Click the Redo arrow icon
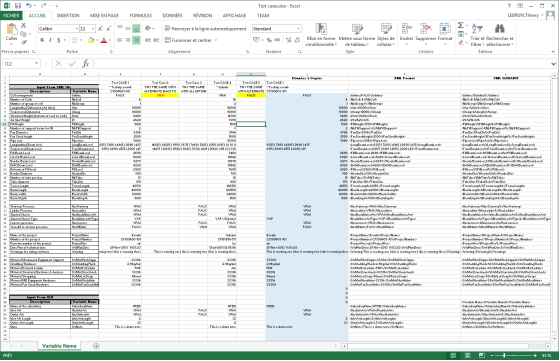Screen dimensions: 560x361 [x=43, y=6]
